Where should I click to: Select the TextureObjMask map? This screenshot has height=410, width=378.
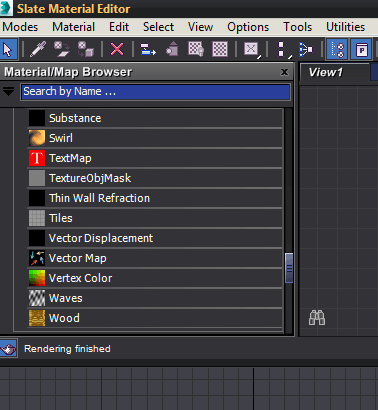point(155,178)
